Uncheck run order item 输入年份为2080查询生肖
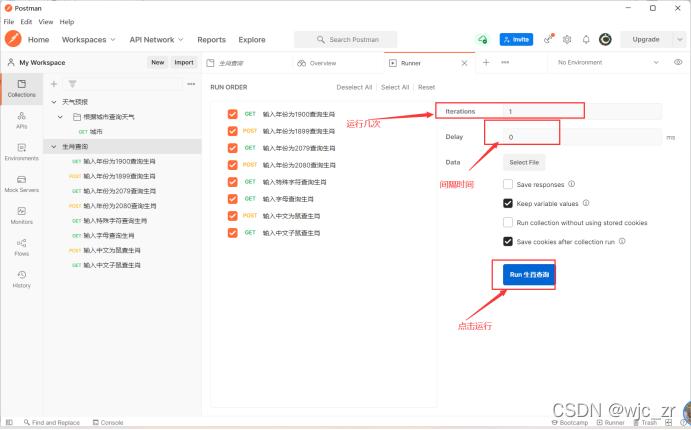691x430 pixels. 233,165
